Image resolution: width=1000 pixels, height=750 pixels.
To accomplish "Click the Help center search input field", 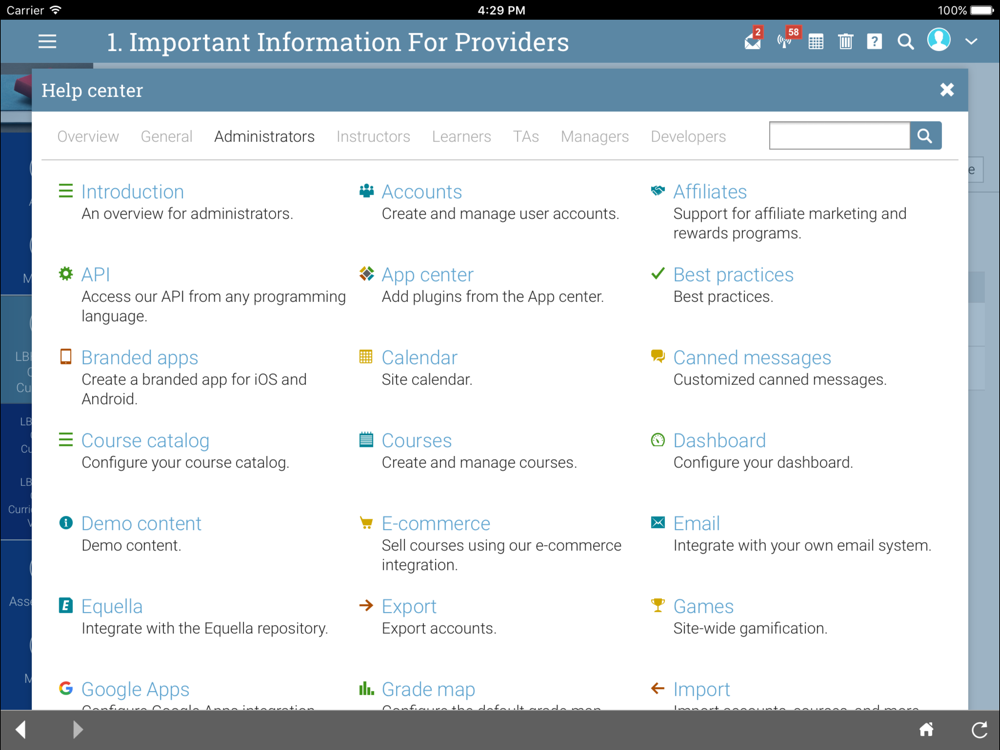I will click(x=839, y=136).
